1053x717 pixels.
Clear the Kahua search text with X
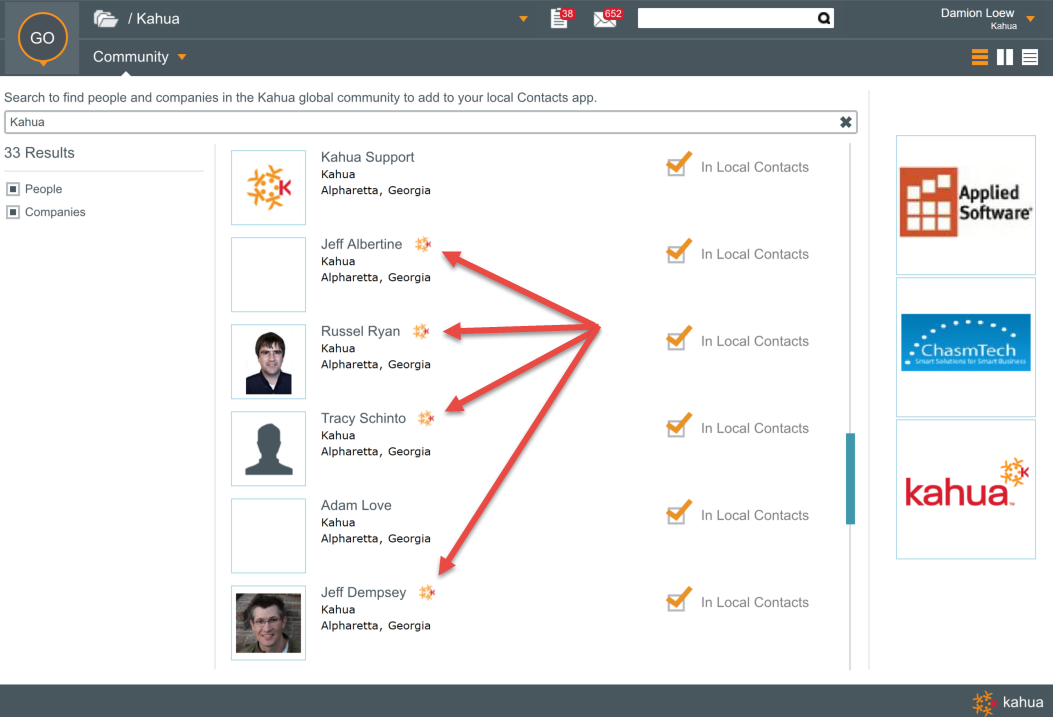point(845,122)
